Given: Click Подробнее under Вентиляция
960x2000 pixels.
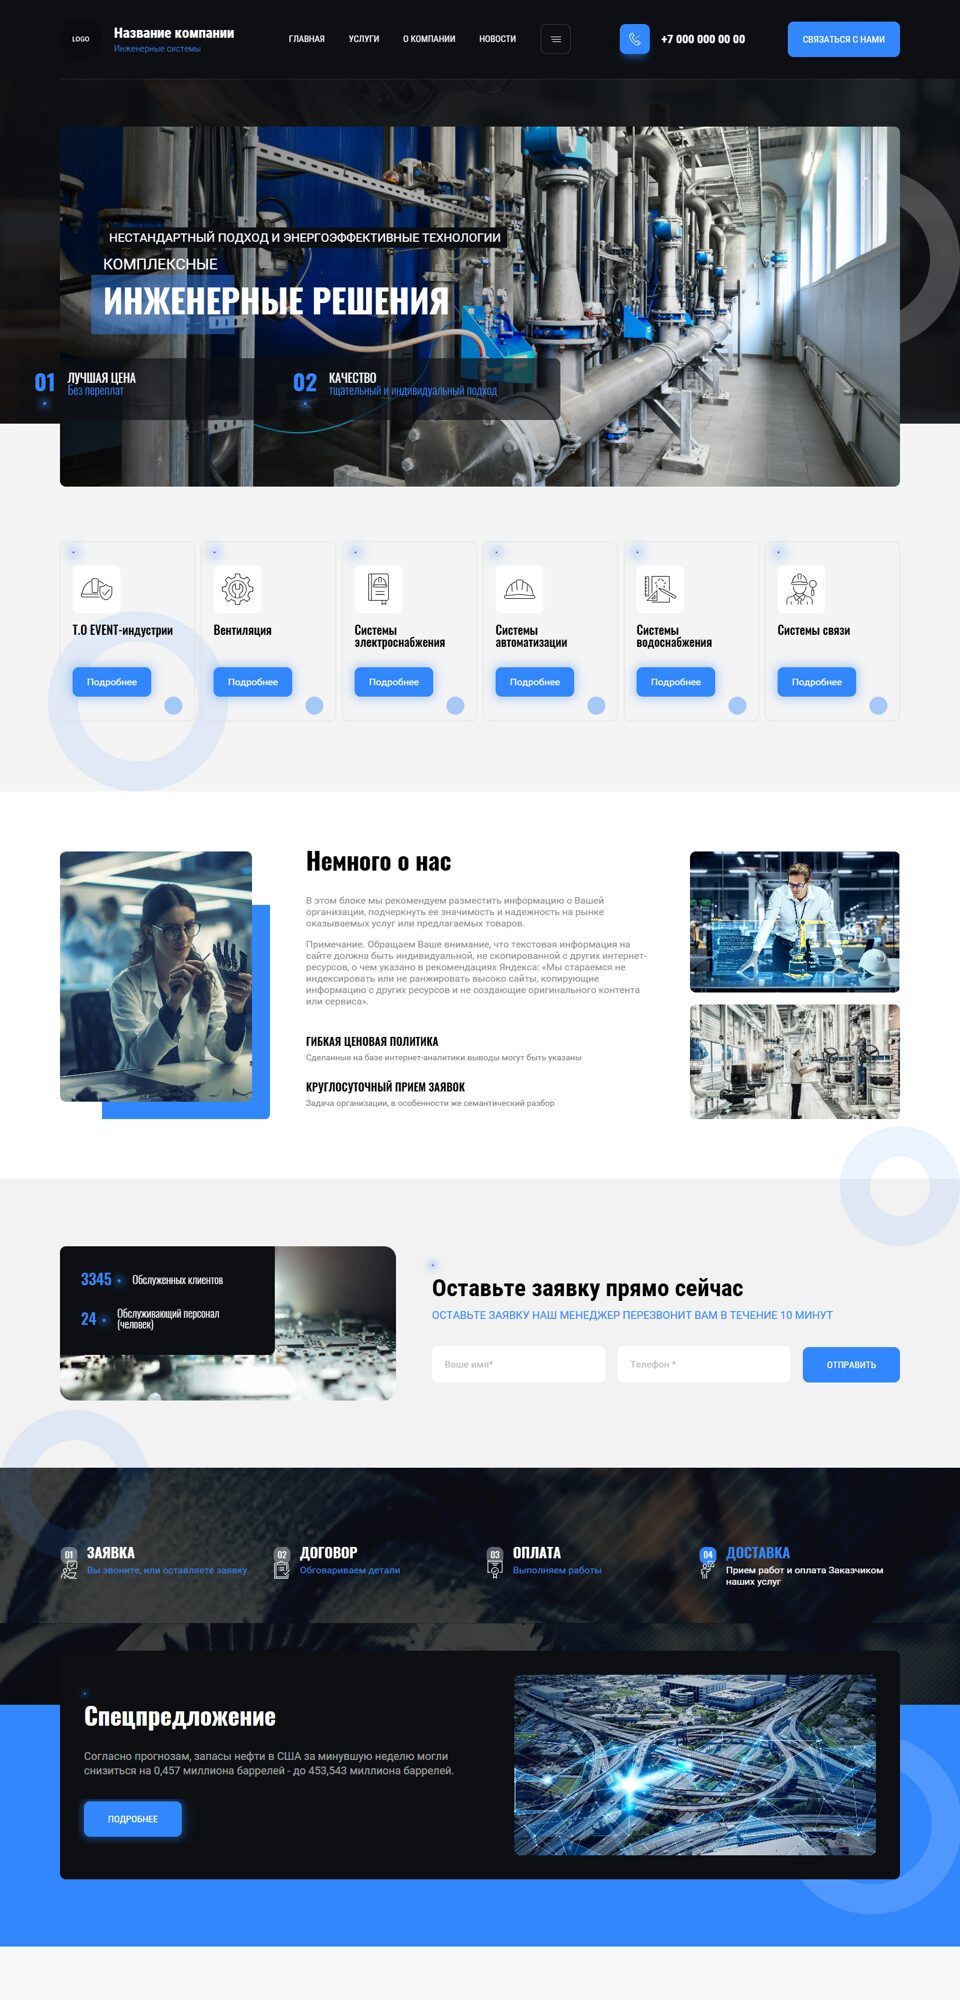Looking at the screenshot, I should point(253,682).
